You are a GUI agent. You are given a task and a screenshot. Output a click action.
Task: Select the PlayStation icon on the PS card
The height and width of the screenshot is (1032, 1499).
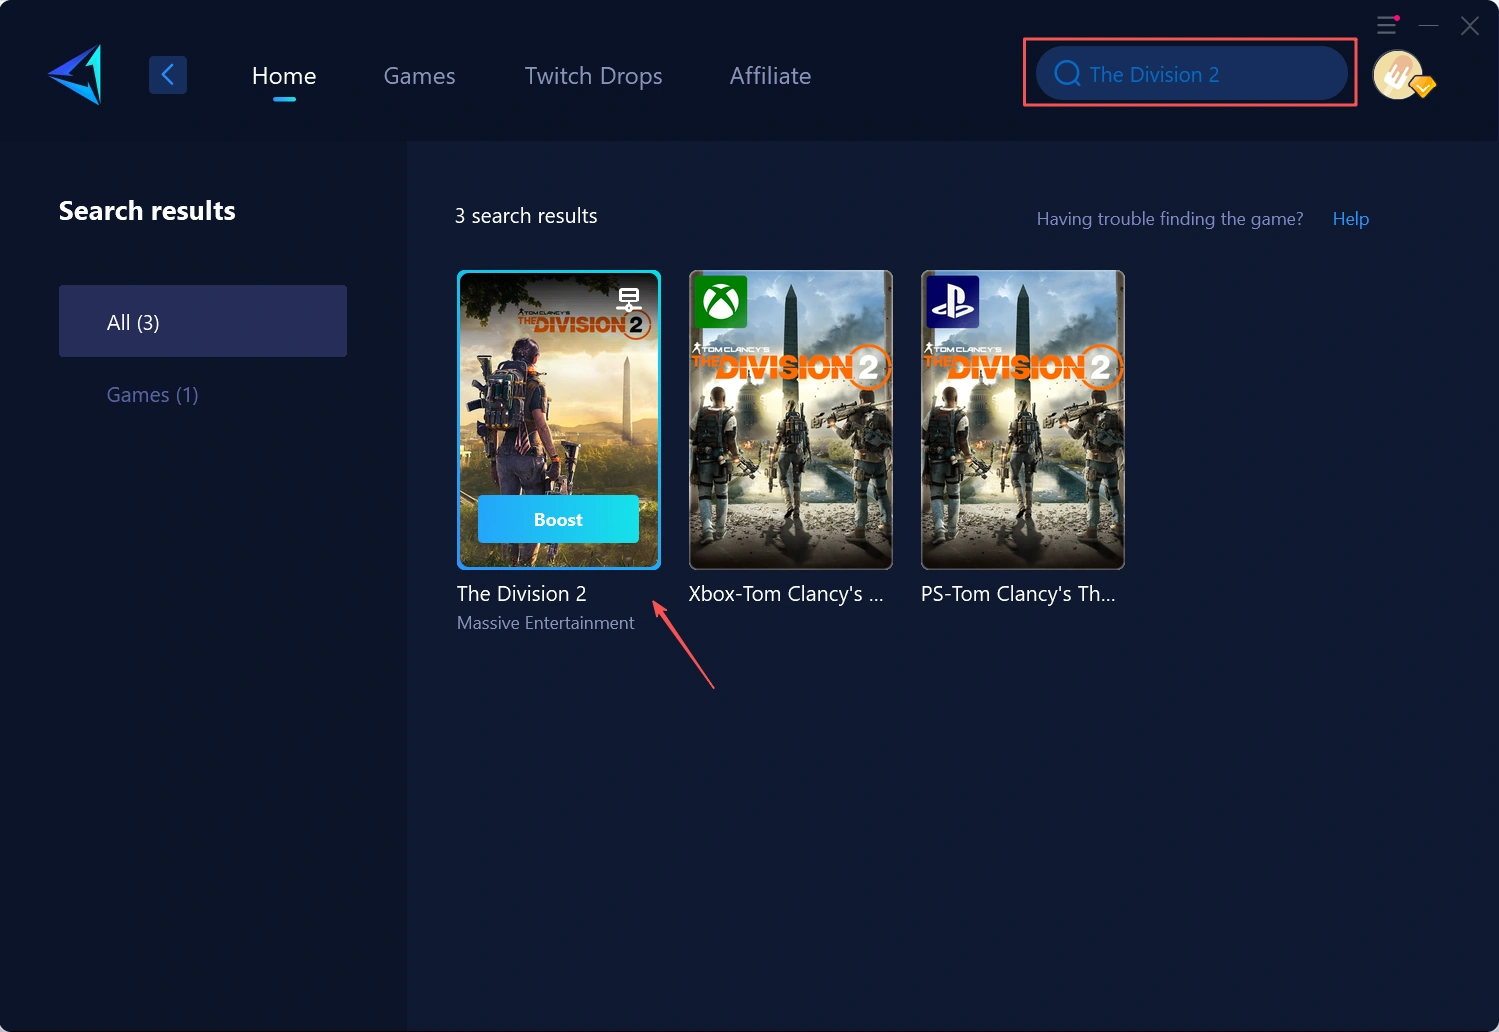click(x=953, y=302)
